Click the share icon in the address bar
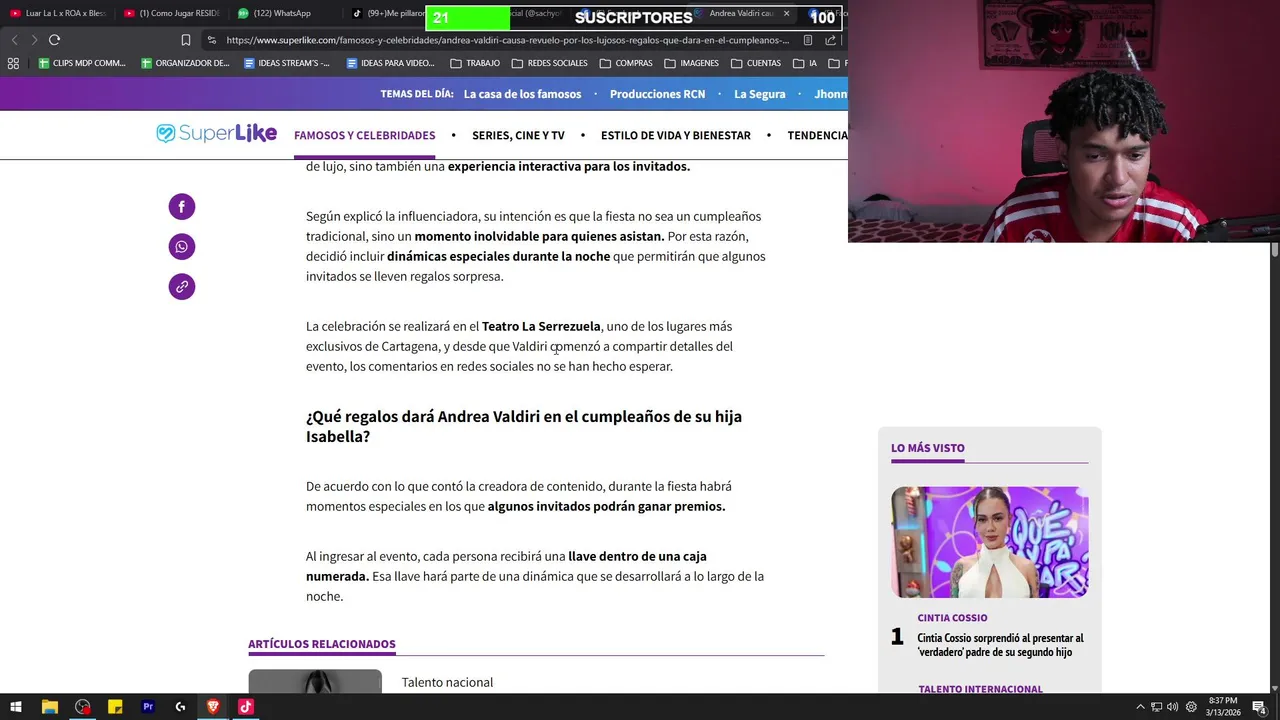Viewport: 1280px width, 720px height. (x=830, y=40)
